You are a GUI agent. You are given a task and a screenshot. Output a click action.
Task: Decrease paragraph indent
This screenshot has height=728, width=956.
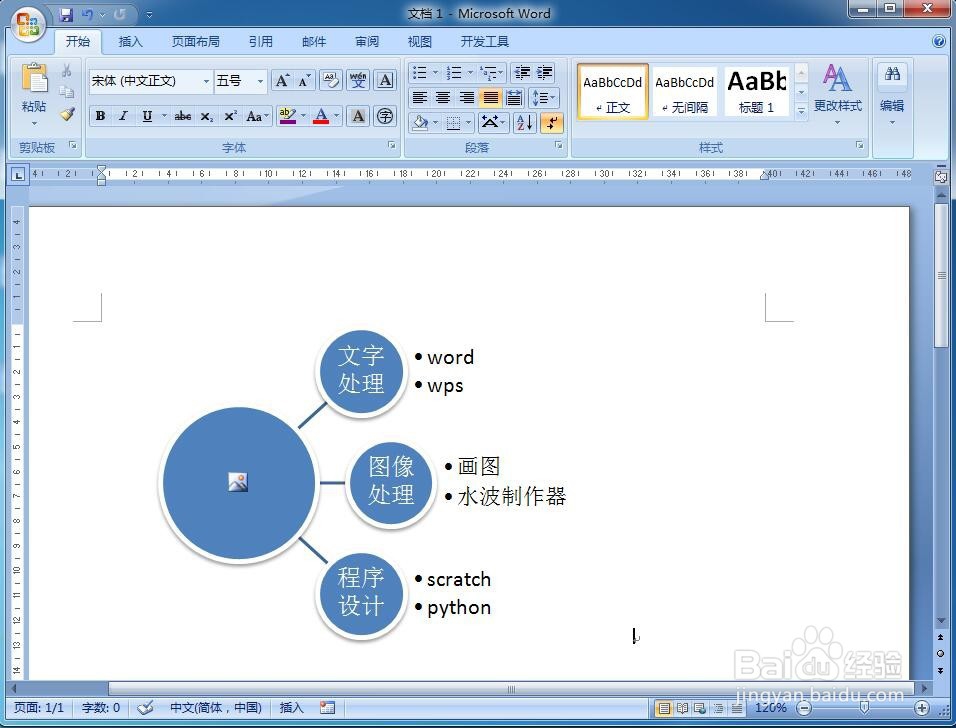coord(522,73)
